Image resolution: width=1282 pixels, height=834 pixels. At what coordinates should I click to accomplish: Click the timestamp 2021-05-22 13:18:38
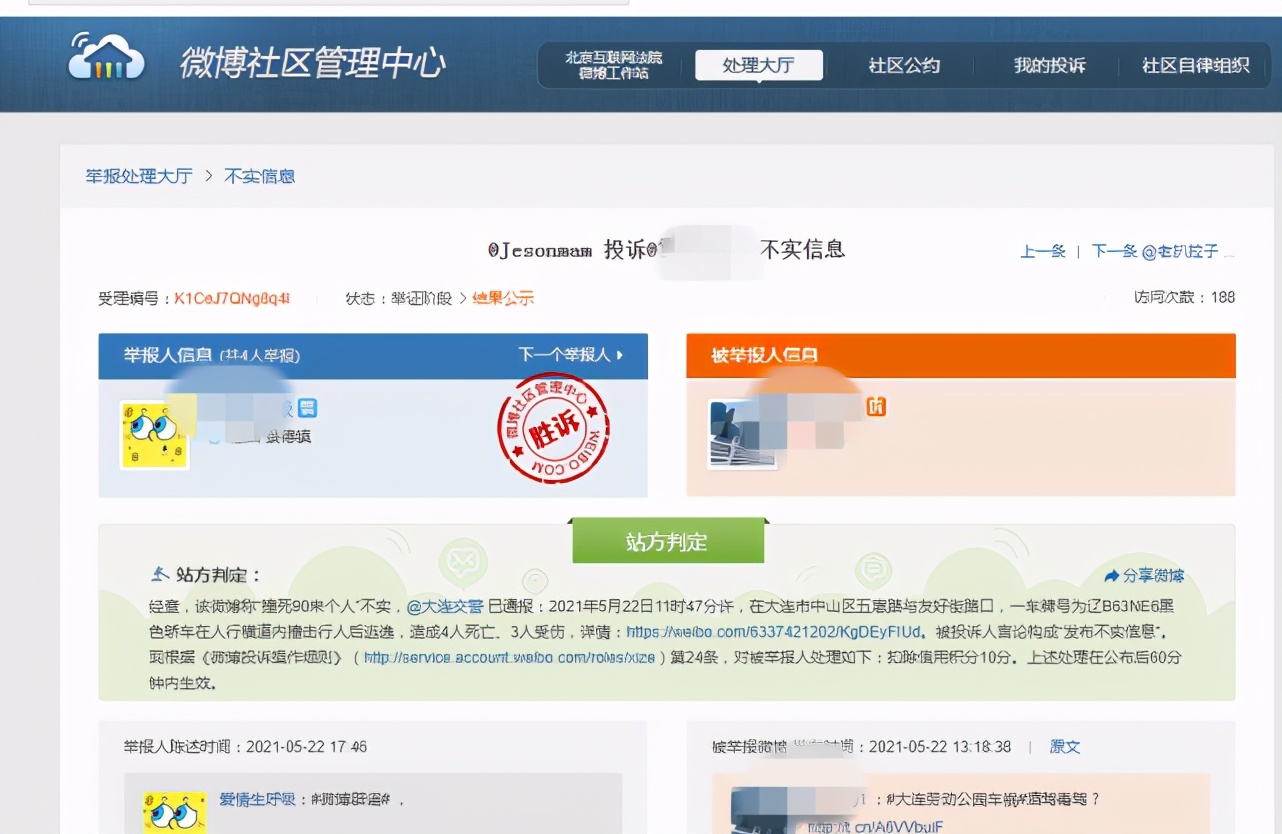940,747
